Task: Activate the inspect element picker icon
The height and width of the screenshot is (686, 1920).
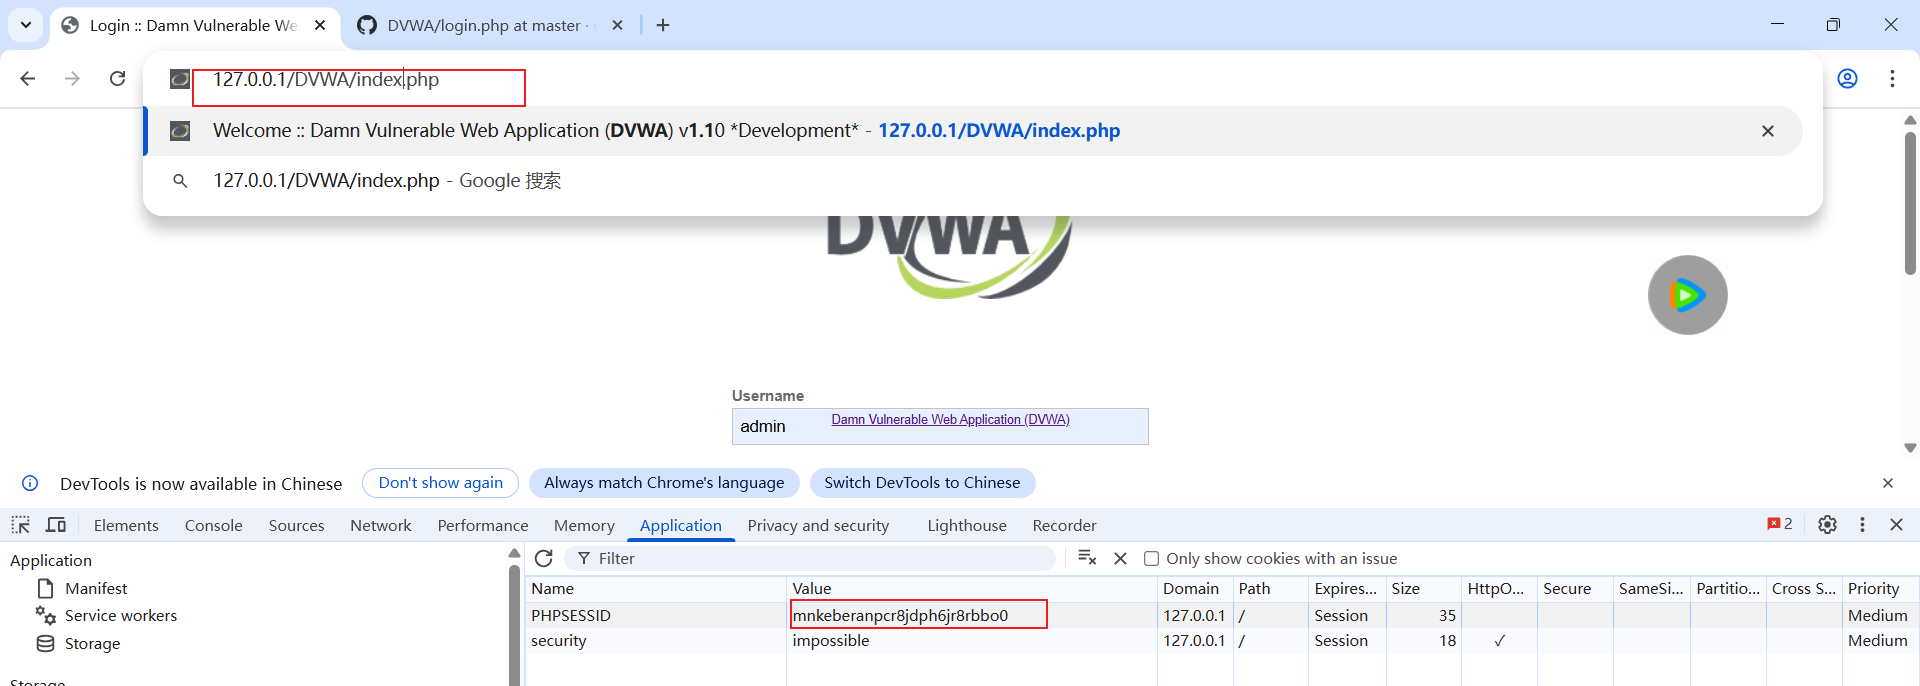Action: [21, 525]
